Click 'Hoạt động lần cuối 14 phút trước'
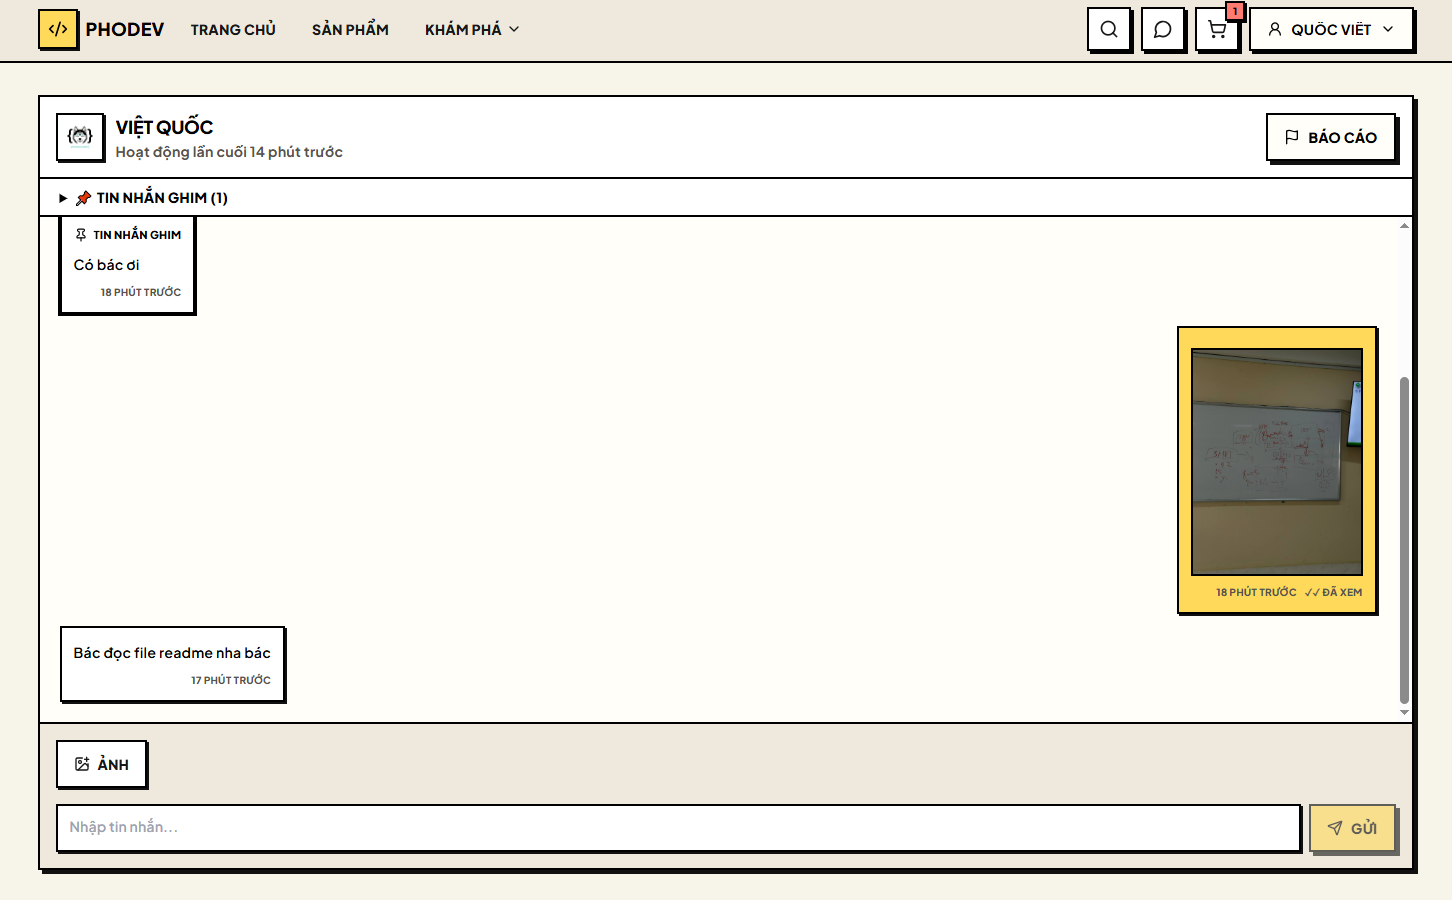 click(x=229, y=152)
